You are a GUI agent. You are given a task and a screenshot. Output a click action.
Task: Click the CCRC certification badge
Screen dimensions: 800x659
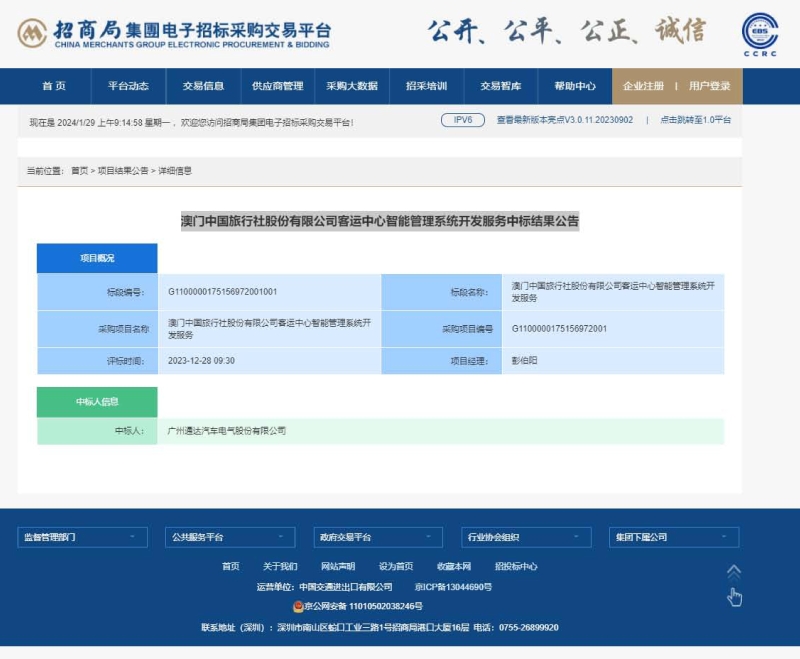point(760,33)
